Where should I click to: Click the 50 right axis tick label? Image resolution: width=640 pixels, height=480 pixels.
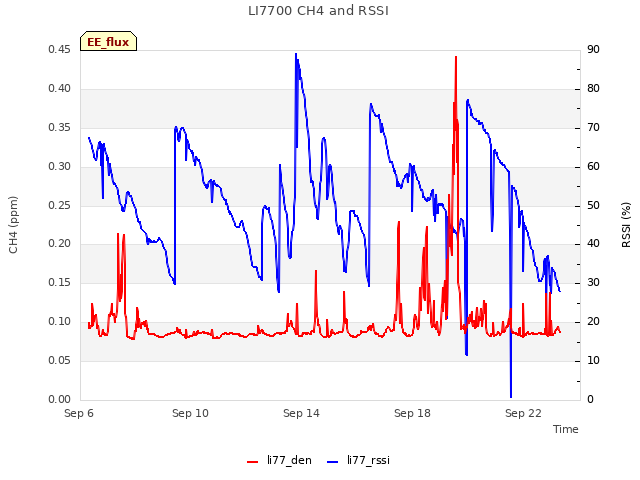click(x=593, y=205)
